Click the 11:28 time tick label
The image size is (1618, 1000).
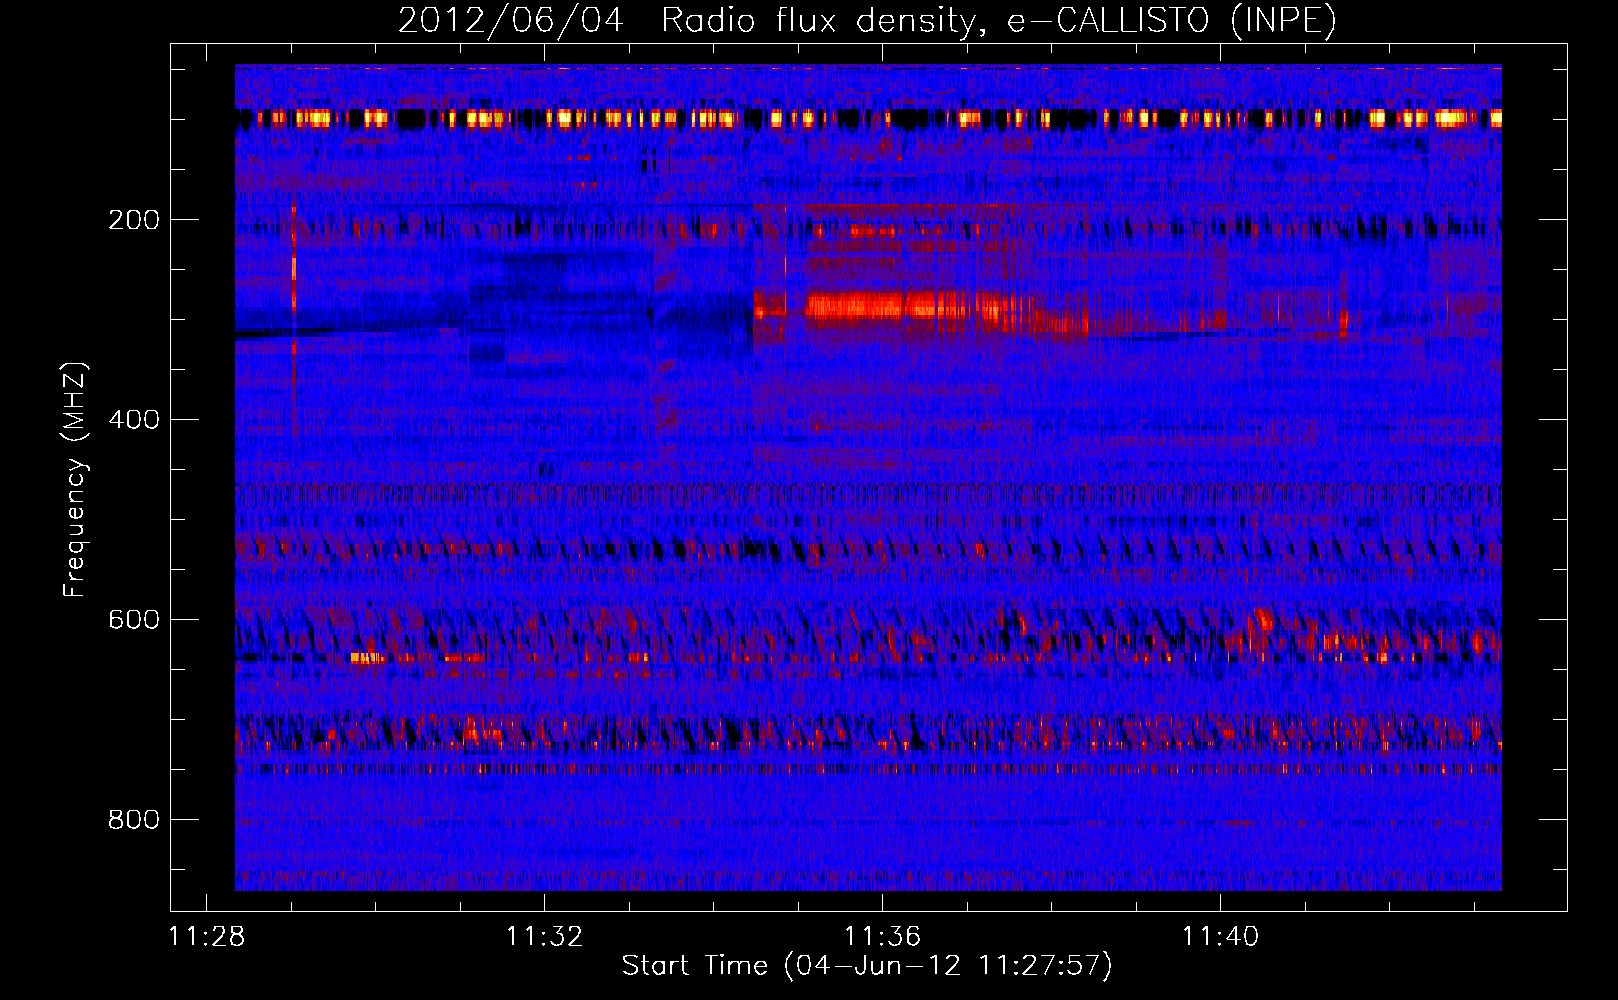(x=207, y=936)
